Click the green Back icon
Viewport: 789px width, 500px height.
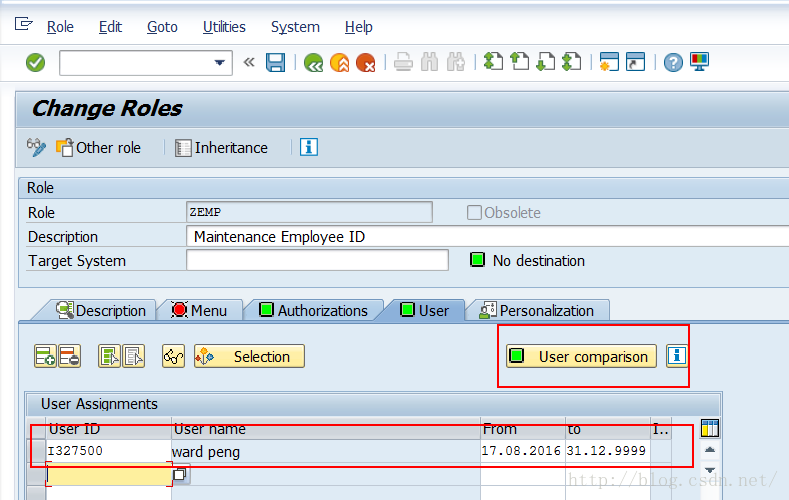(x=313, y=63)
